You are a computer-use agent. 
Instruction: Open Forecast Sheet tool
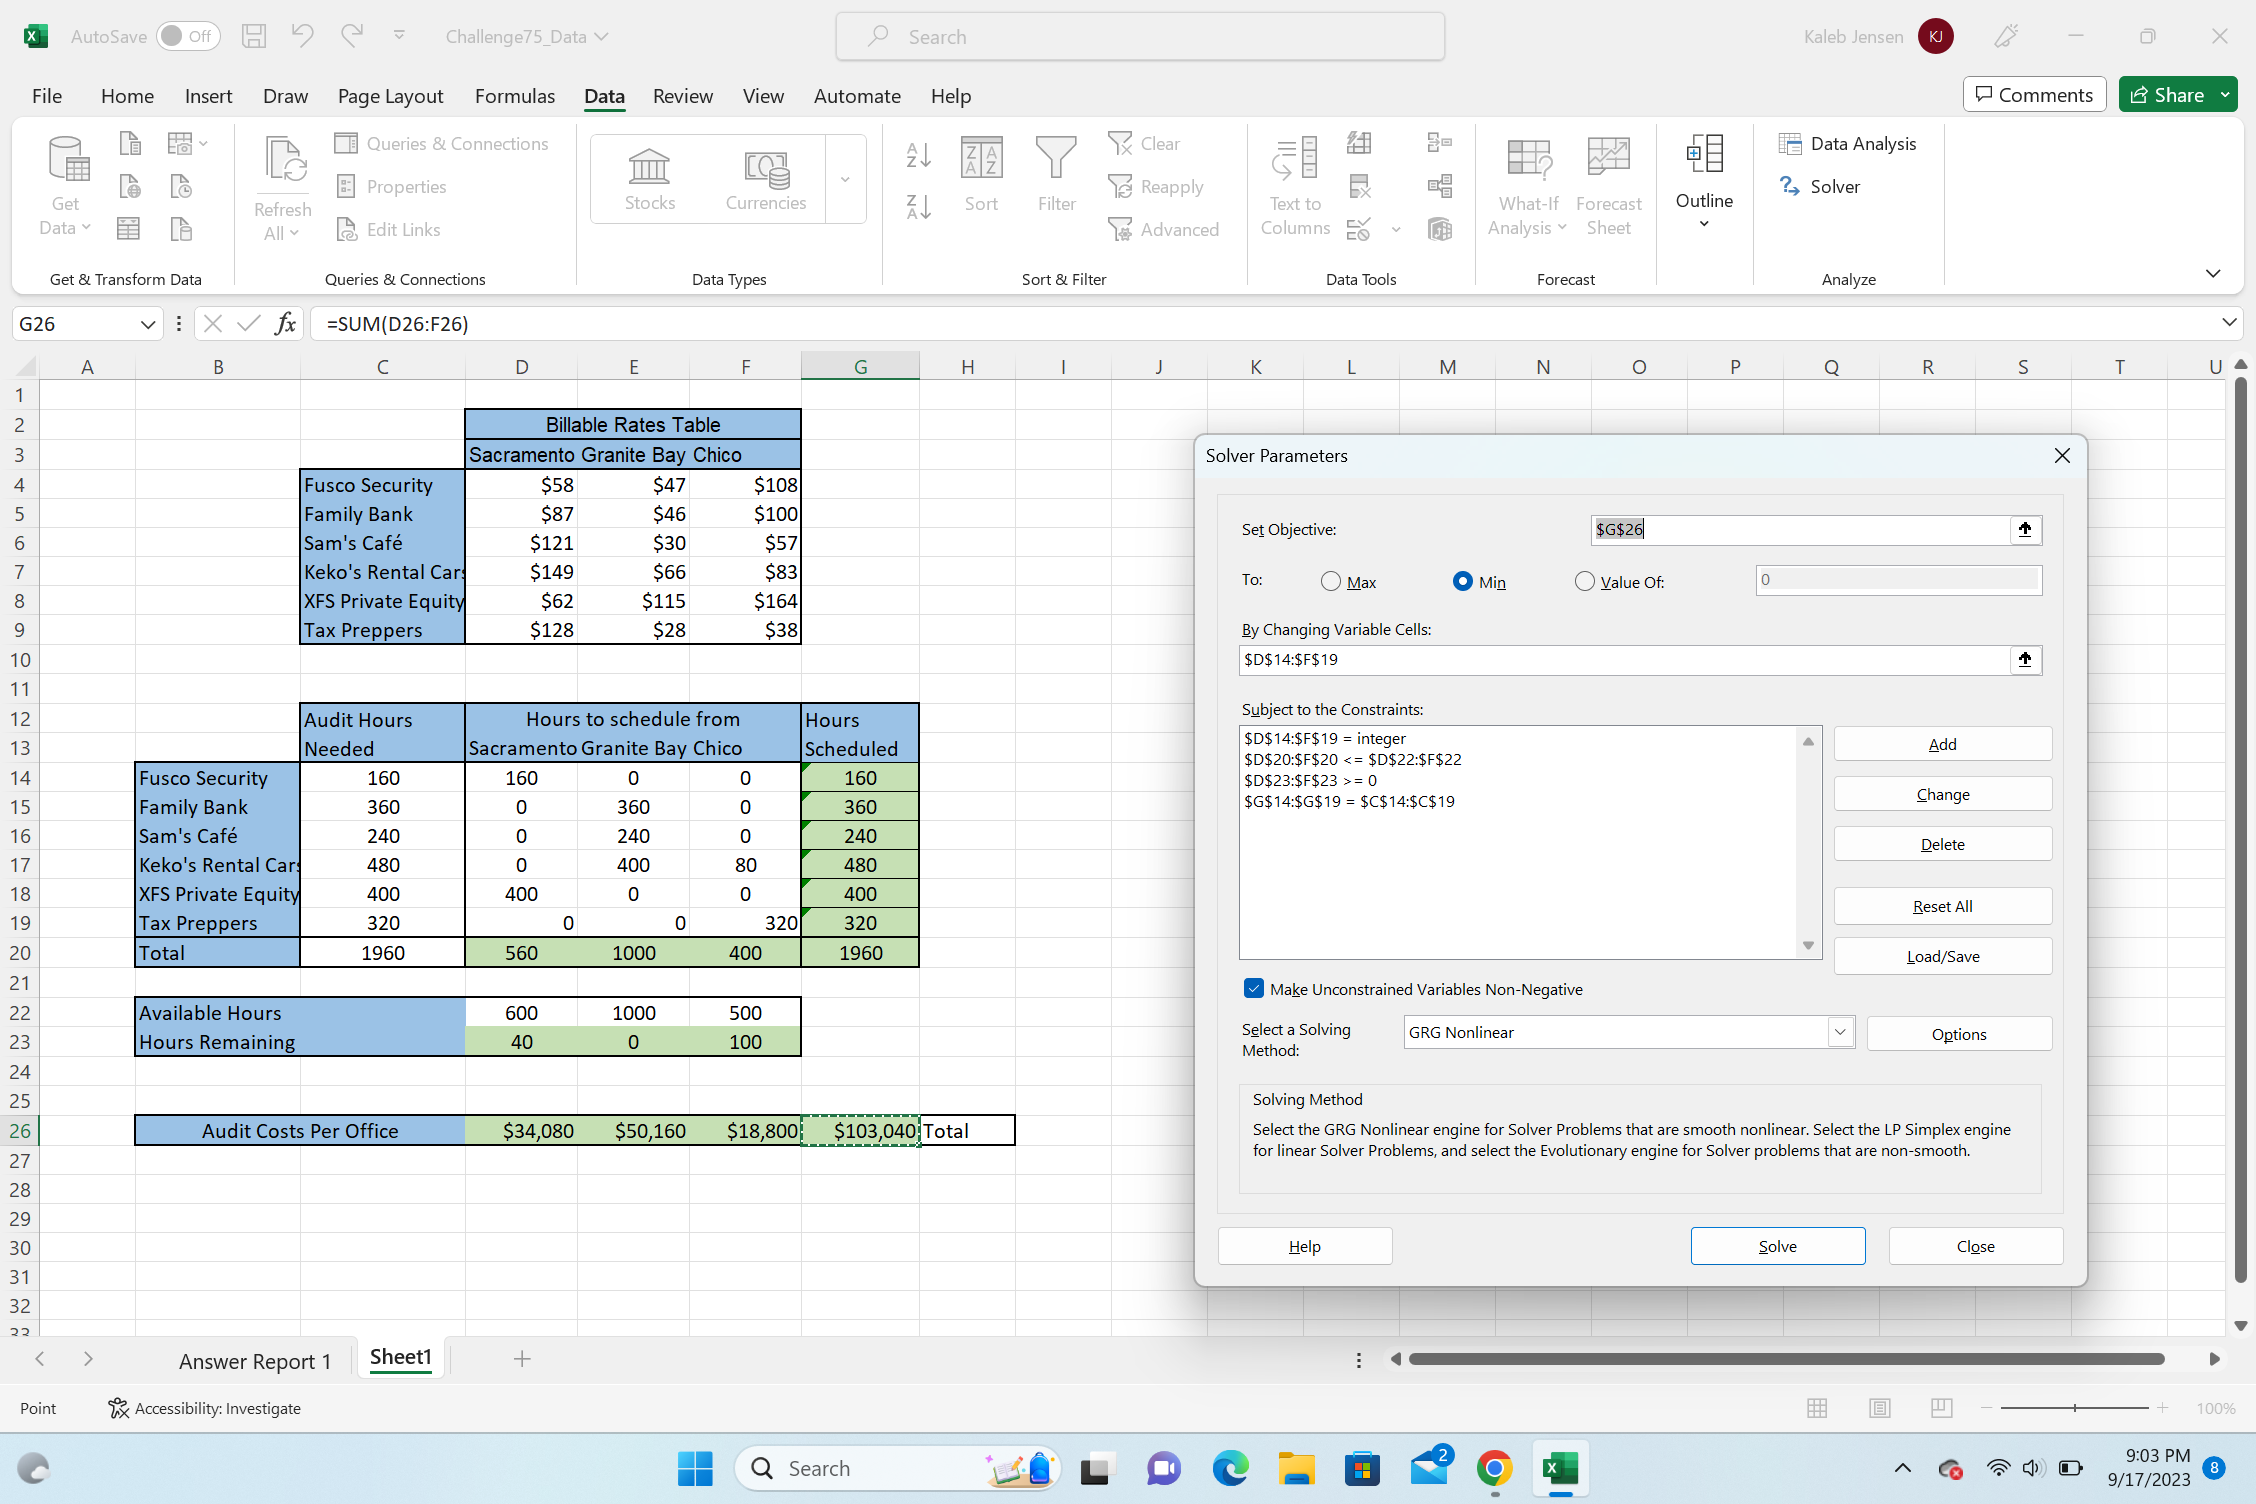pos(1608,186)
